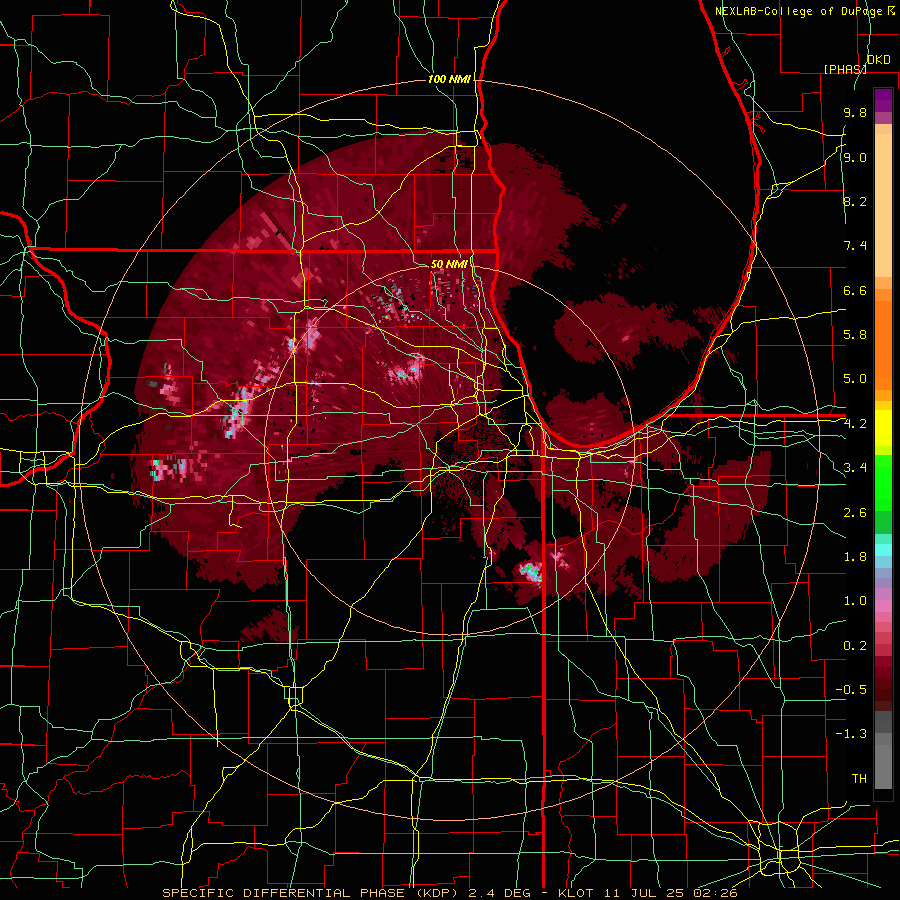The image size is (900, 900).
Task: Click the green-cyan KDP core beside the vertical state line
Action: [x=531, y=572]
